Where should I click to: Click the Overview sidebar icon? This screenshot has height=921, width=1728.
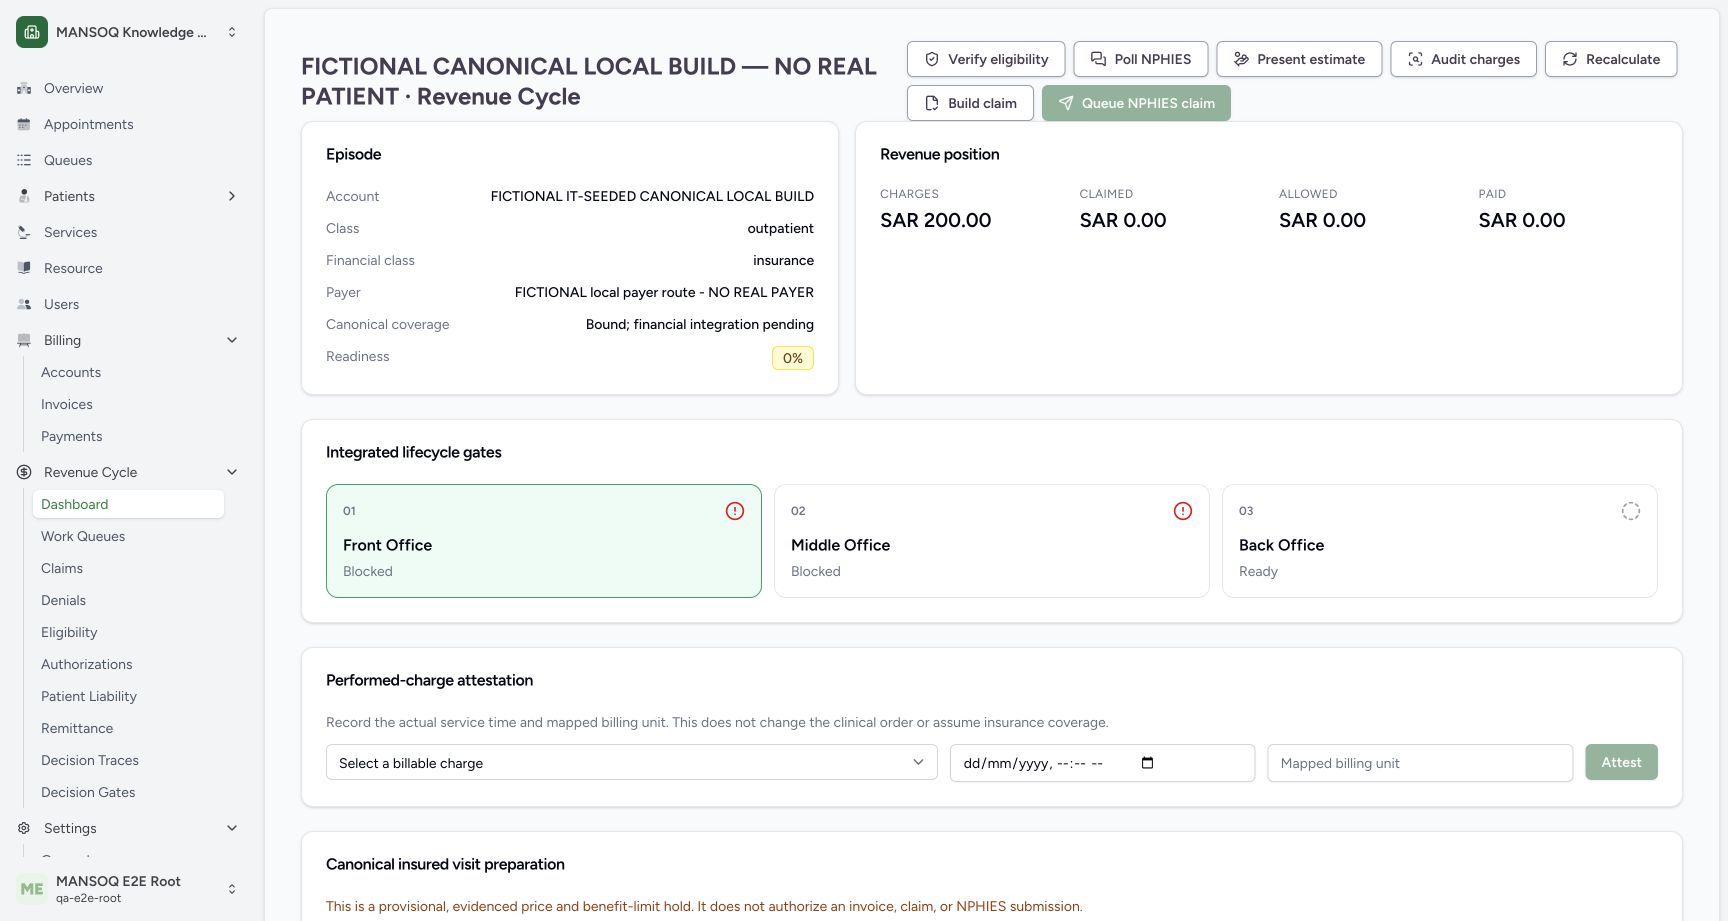(x=24, y=88)
